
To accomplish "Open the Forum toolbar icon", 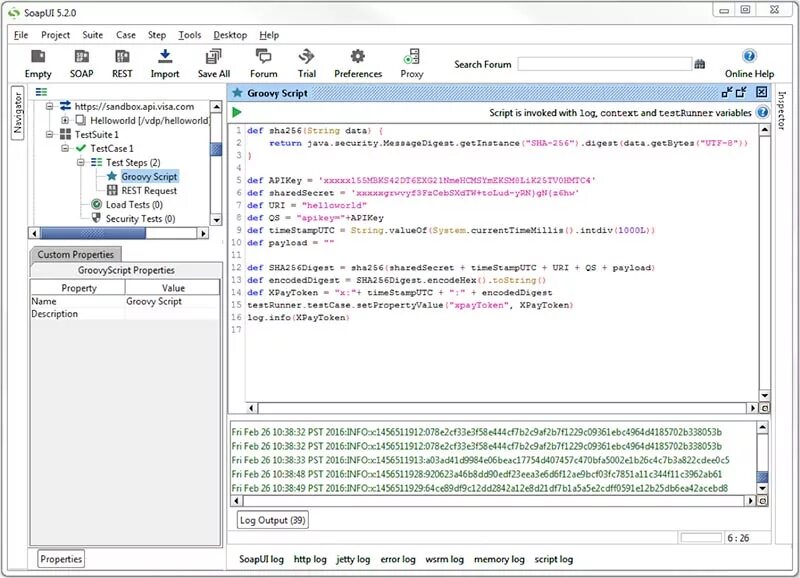I will (263, 63).
